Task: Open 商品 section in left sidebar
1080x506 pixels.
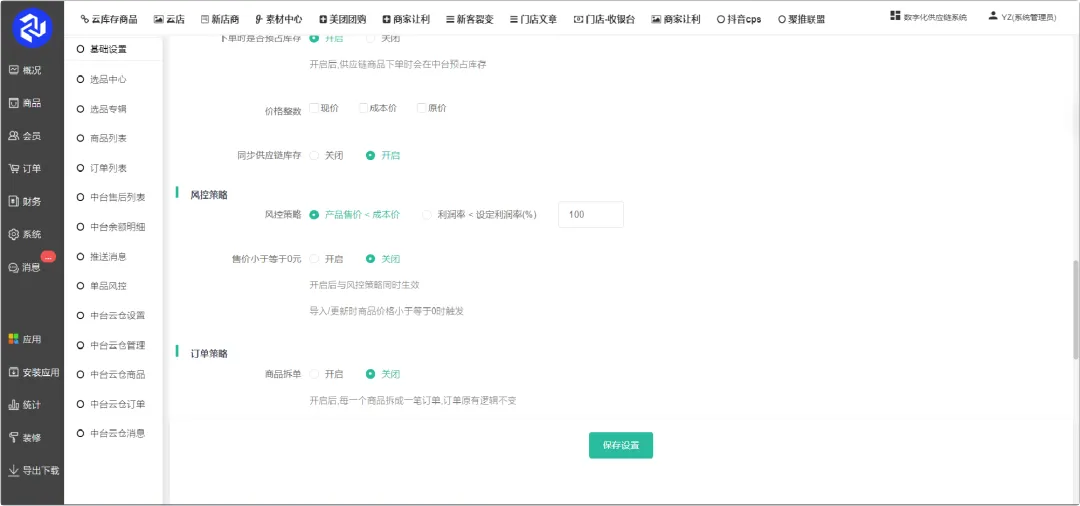Action: coord(25,103)
